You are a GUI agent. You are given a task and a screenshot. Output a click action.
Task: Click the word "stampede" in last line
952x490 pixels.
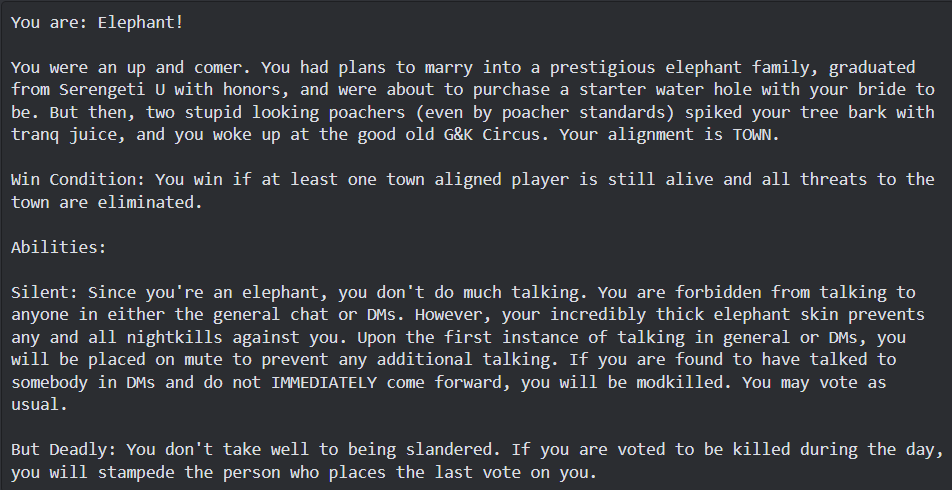(x=136, y=472)
